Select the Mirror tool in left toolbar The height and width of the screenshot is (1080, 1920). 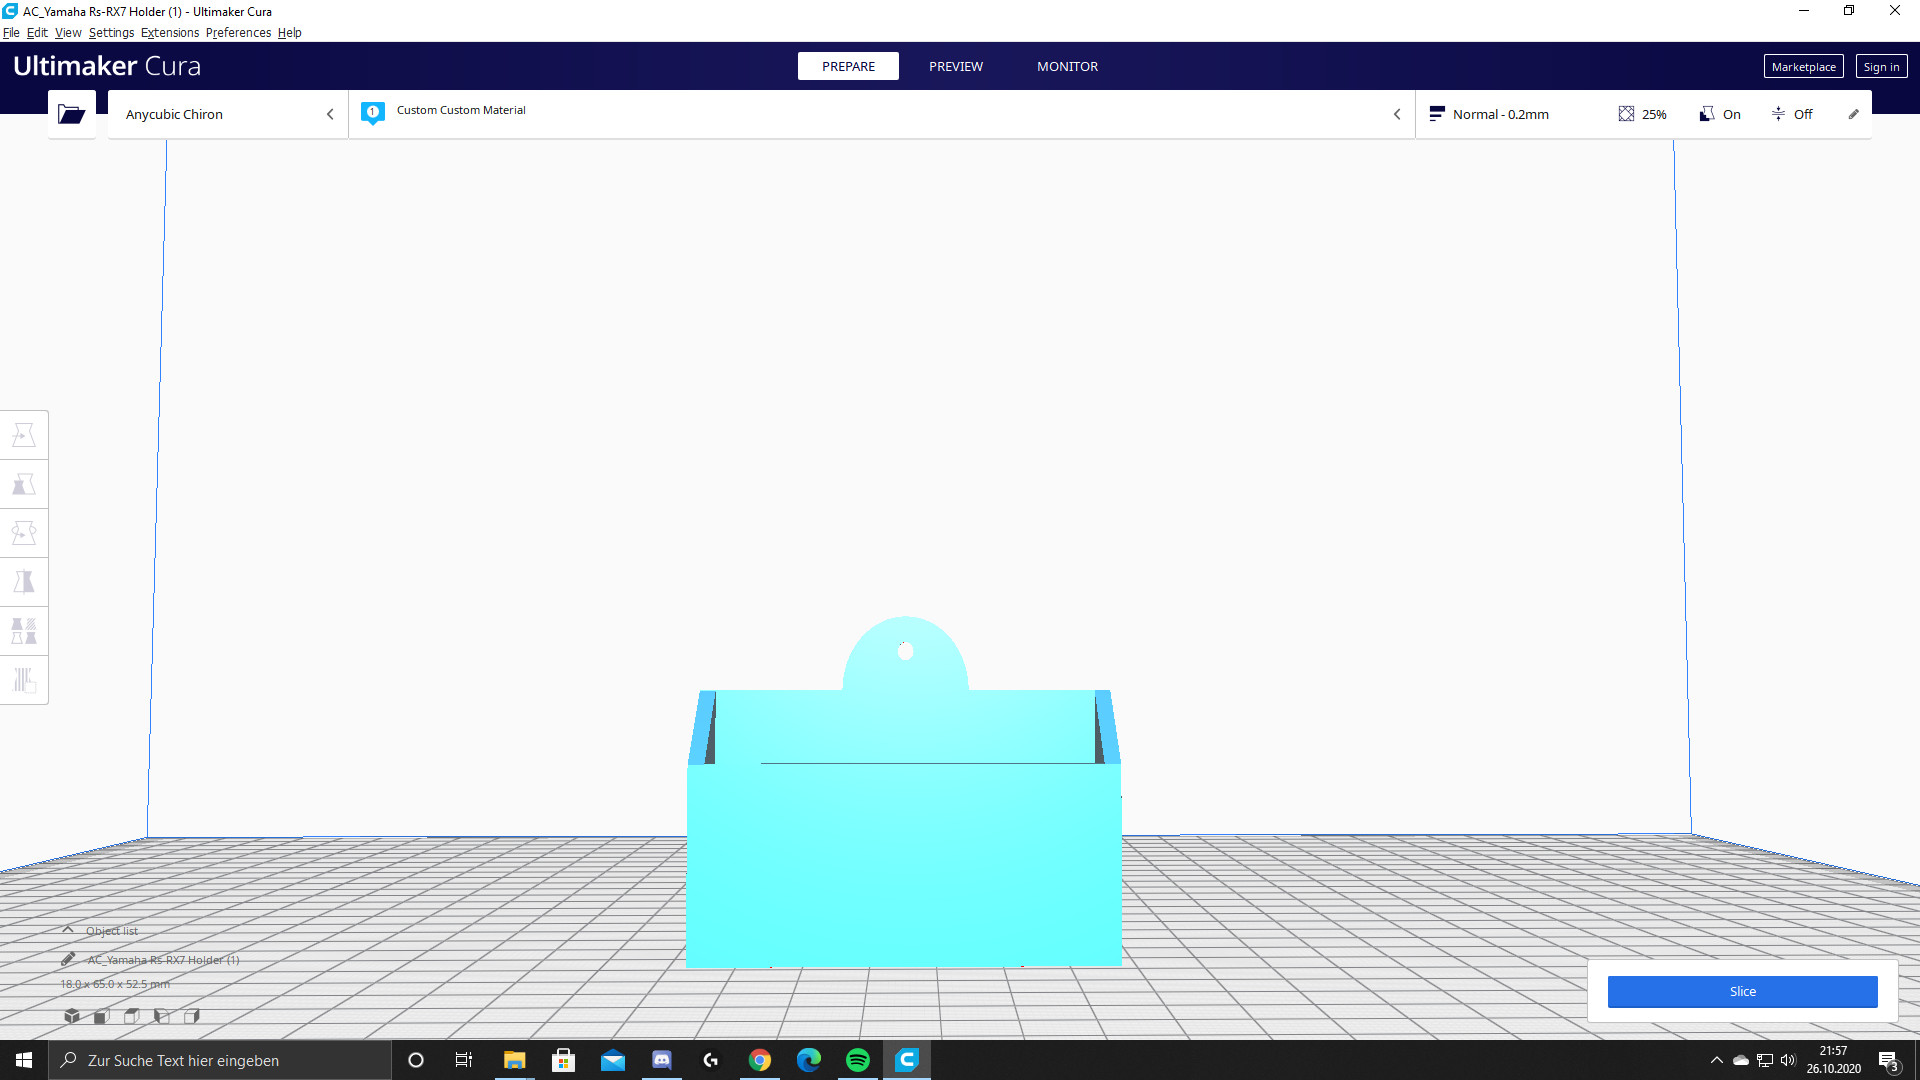point(24,582)
